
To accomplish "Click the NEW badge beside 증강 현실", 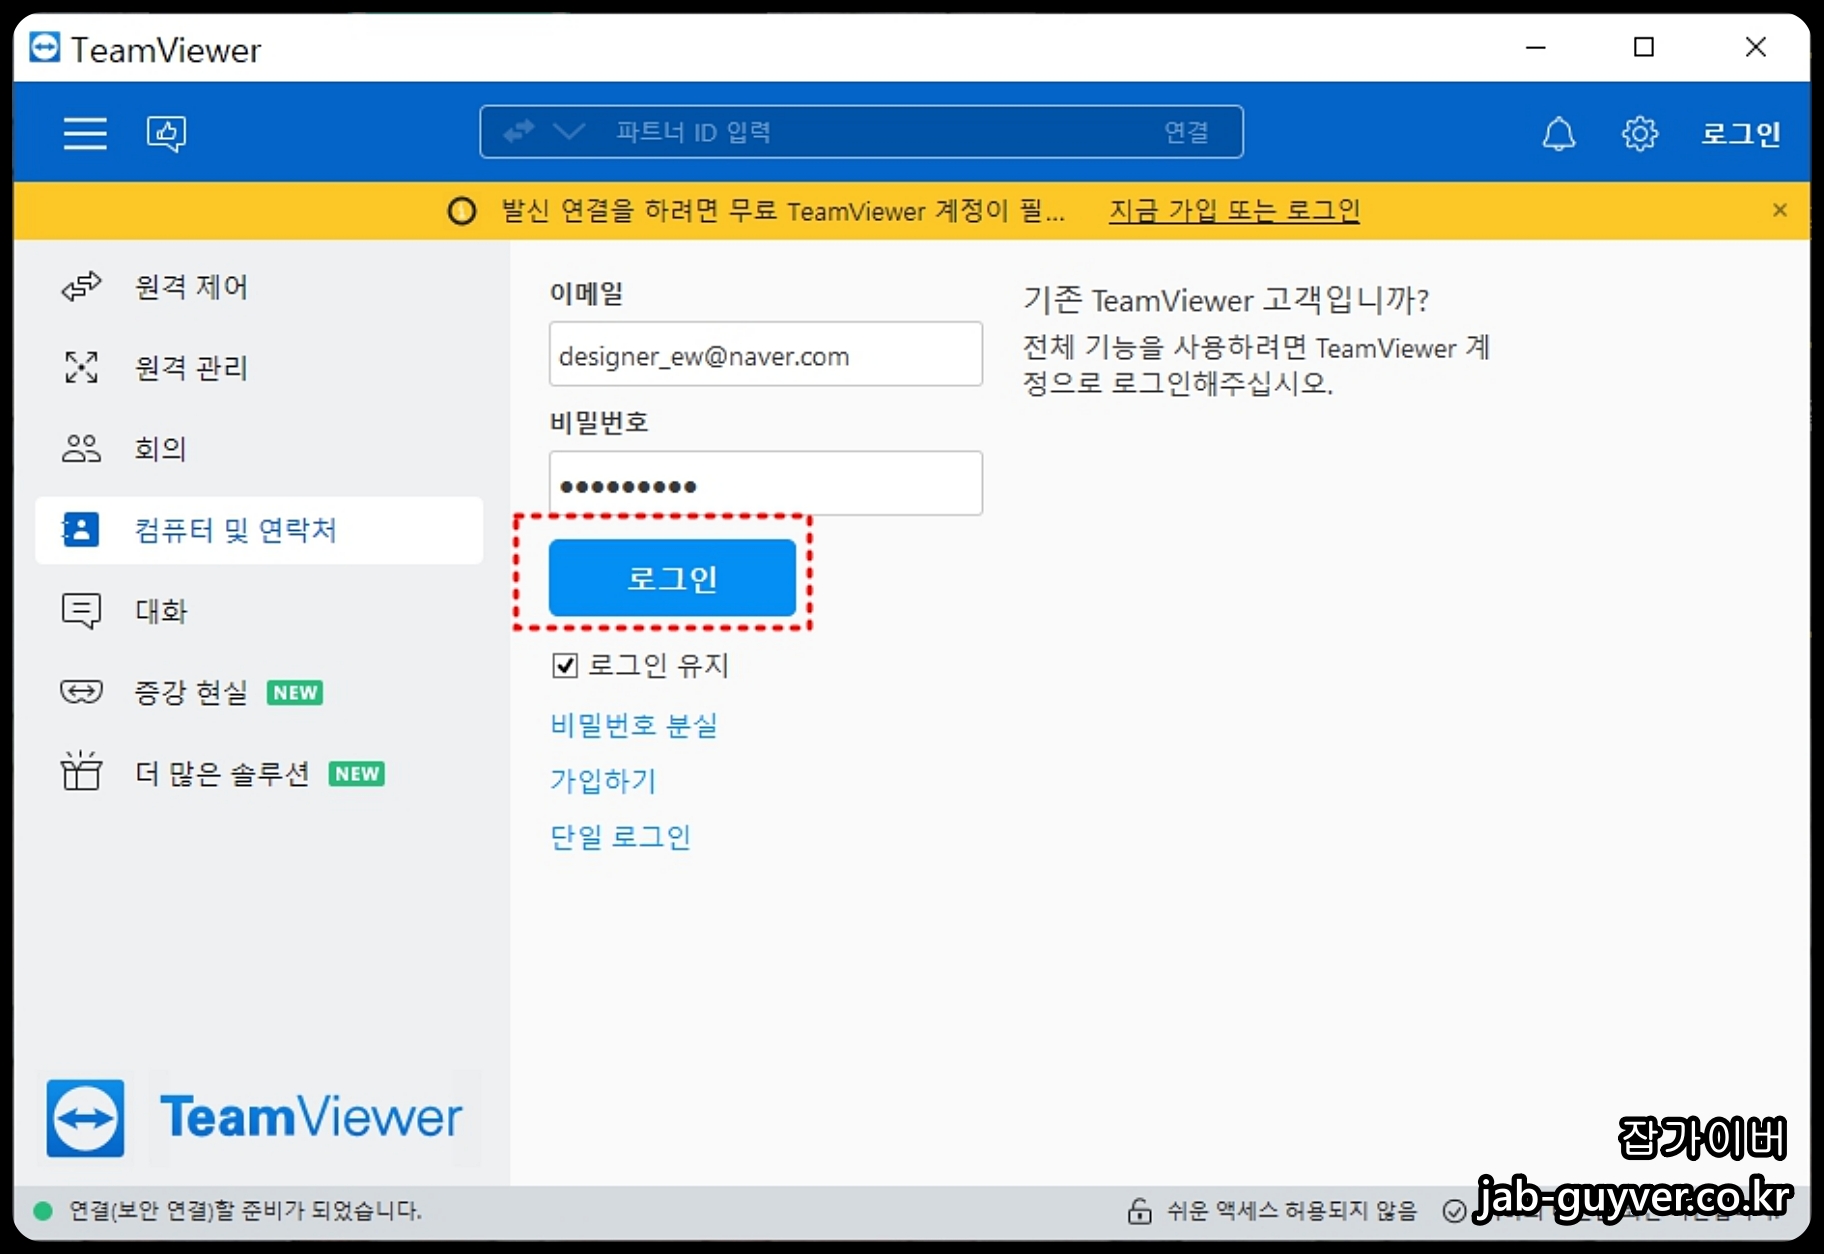I will pyautogui.click(x=295, y=693).
